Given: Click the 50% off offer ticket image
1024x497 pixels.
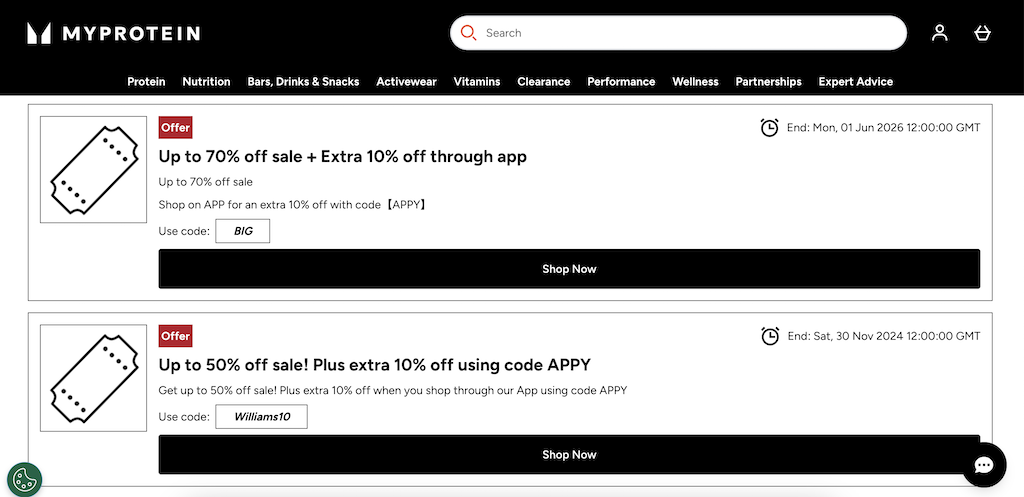Looking at the screenshot, I should [x=93, y=377].
